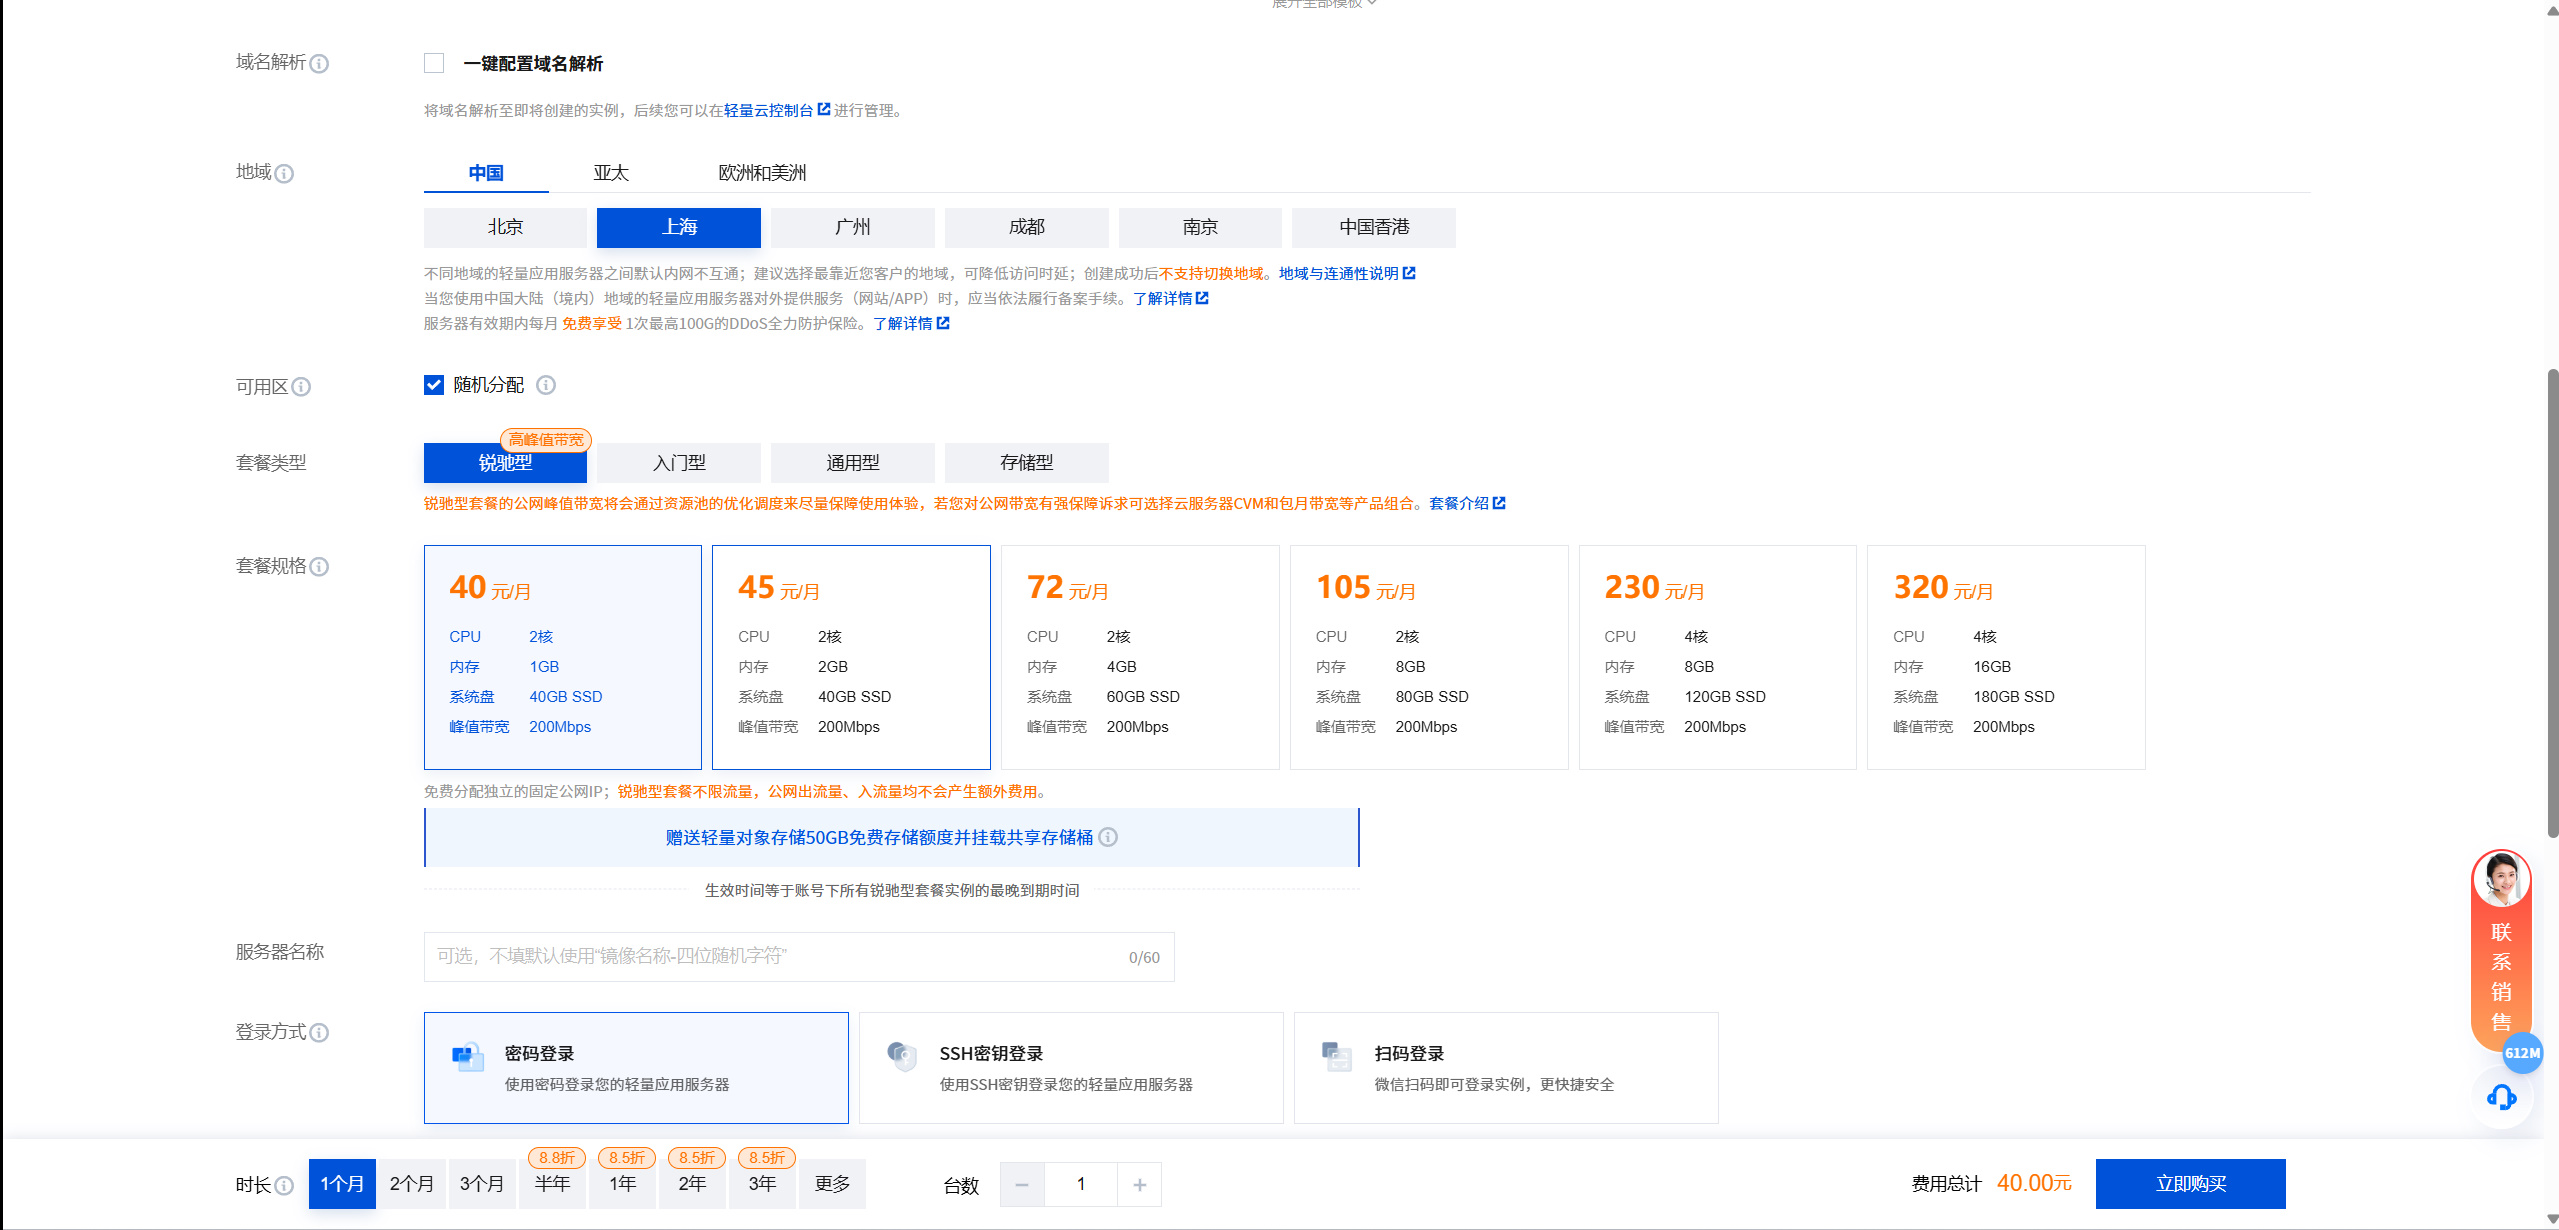Open the blue headset customer service icon
The width and height of the screenshot is (2559, 1230).
click(2501, 1097)
